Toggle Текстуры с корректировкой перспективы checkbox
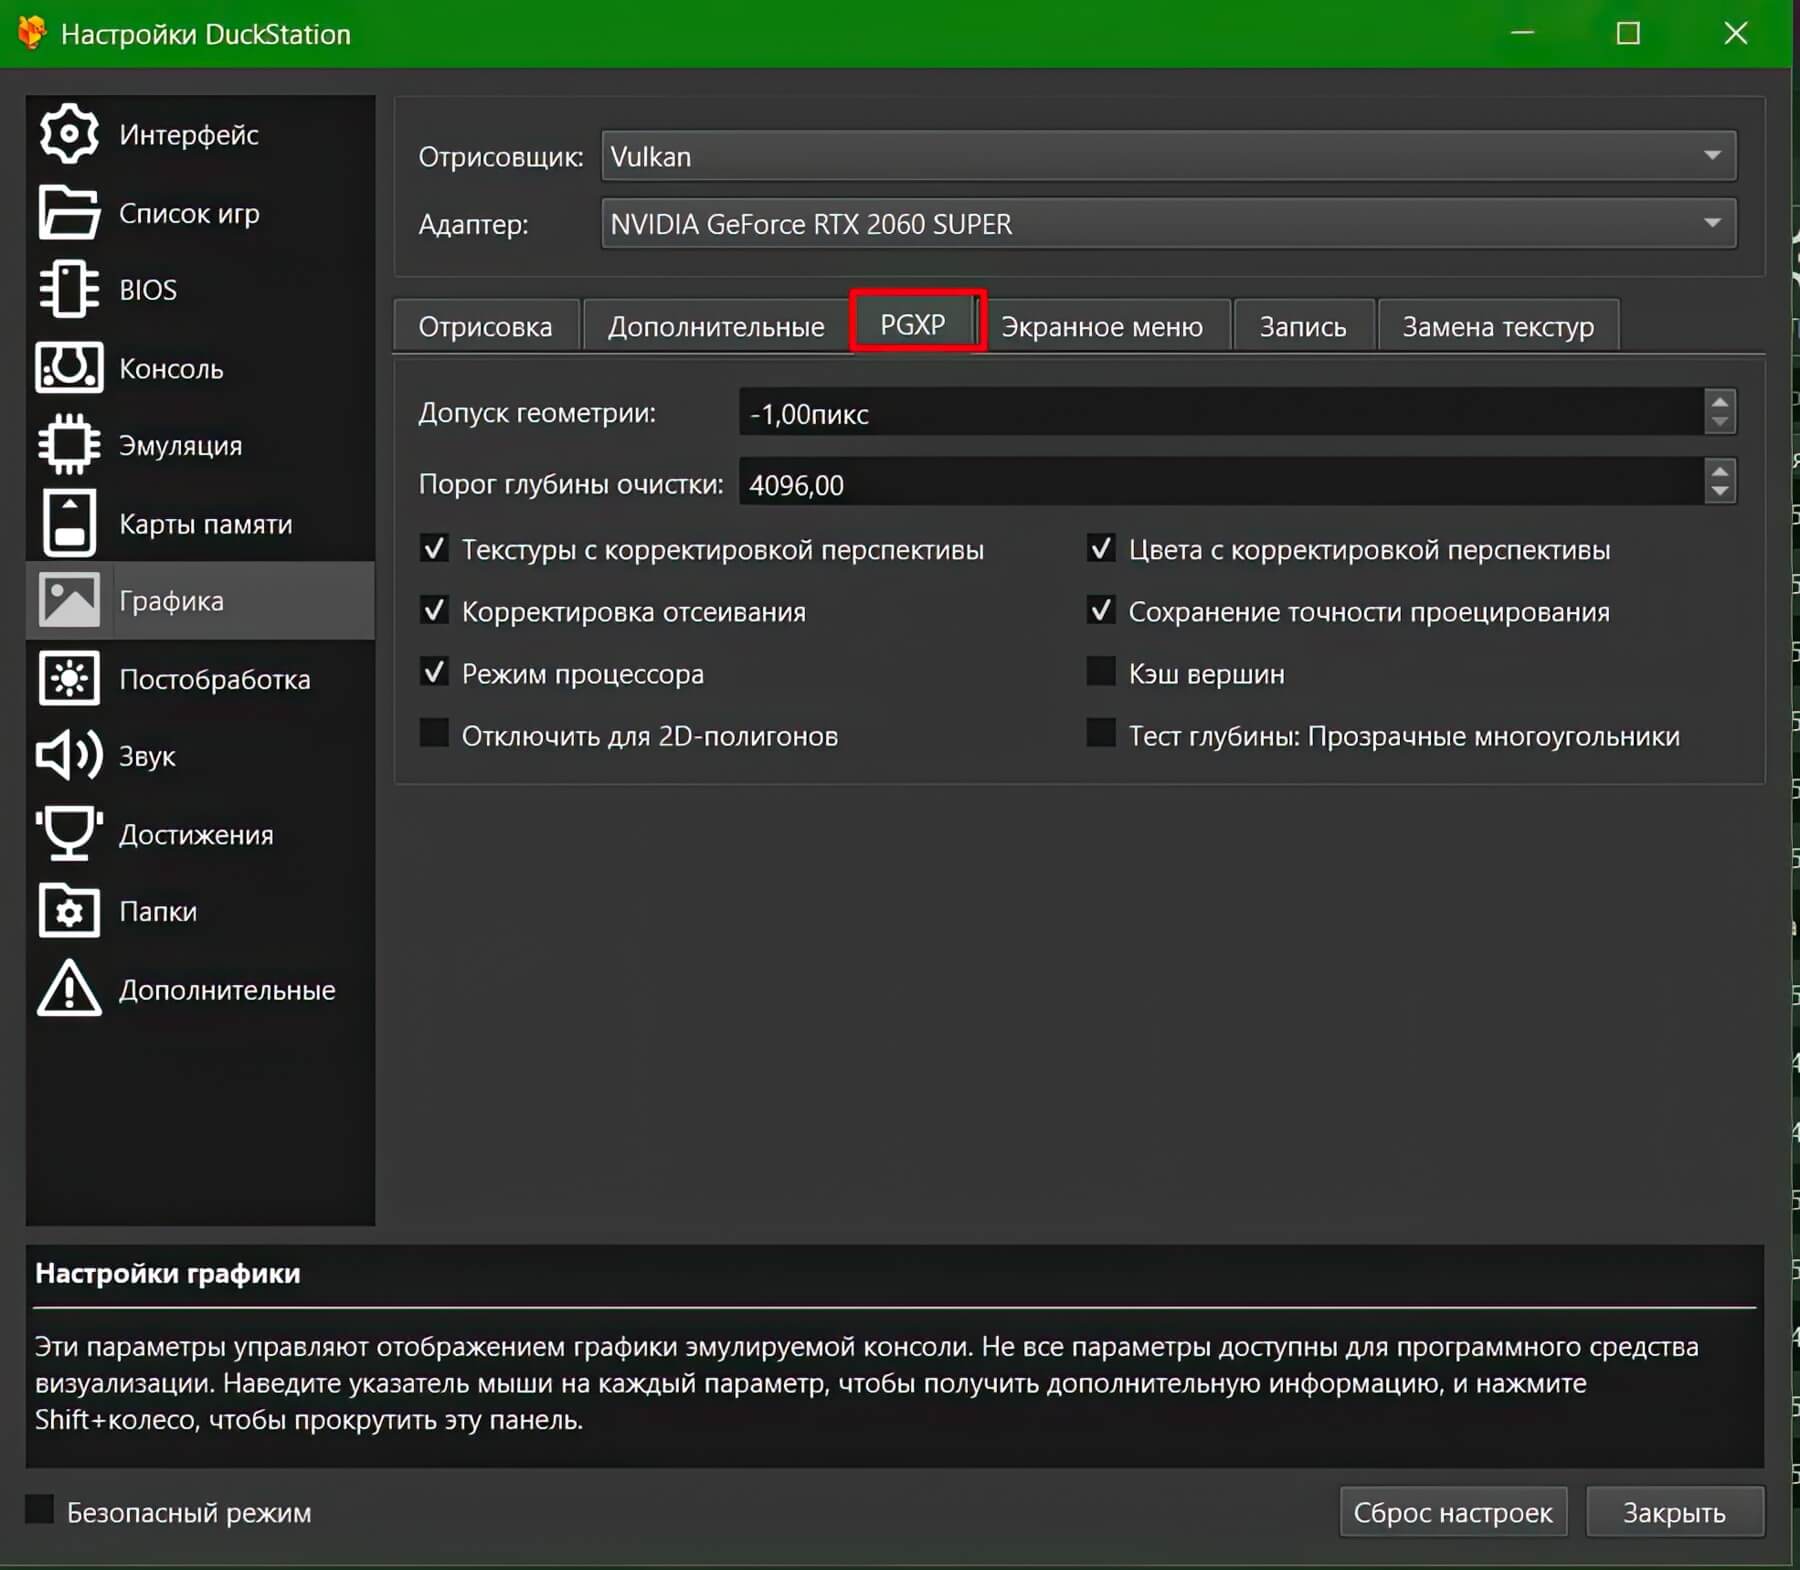Viewport: 1800px width, 1570px height. pos(434,548)
